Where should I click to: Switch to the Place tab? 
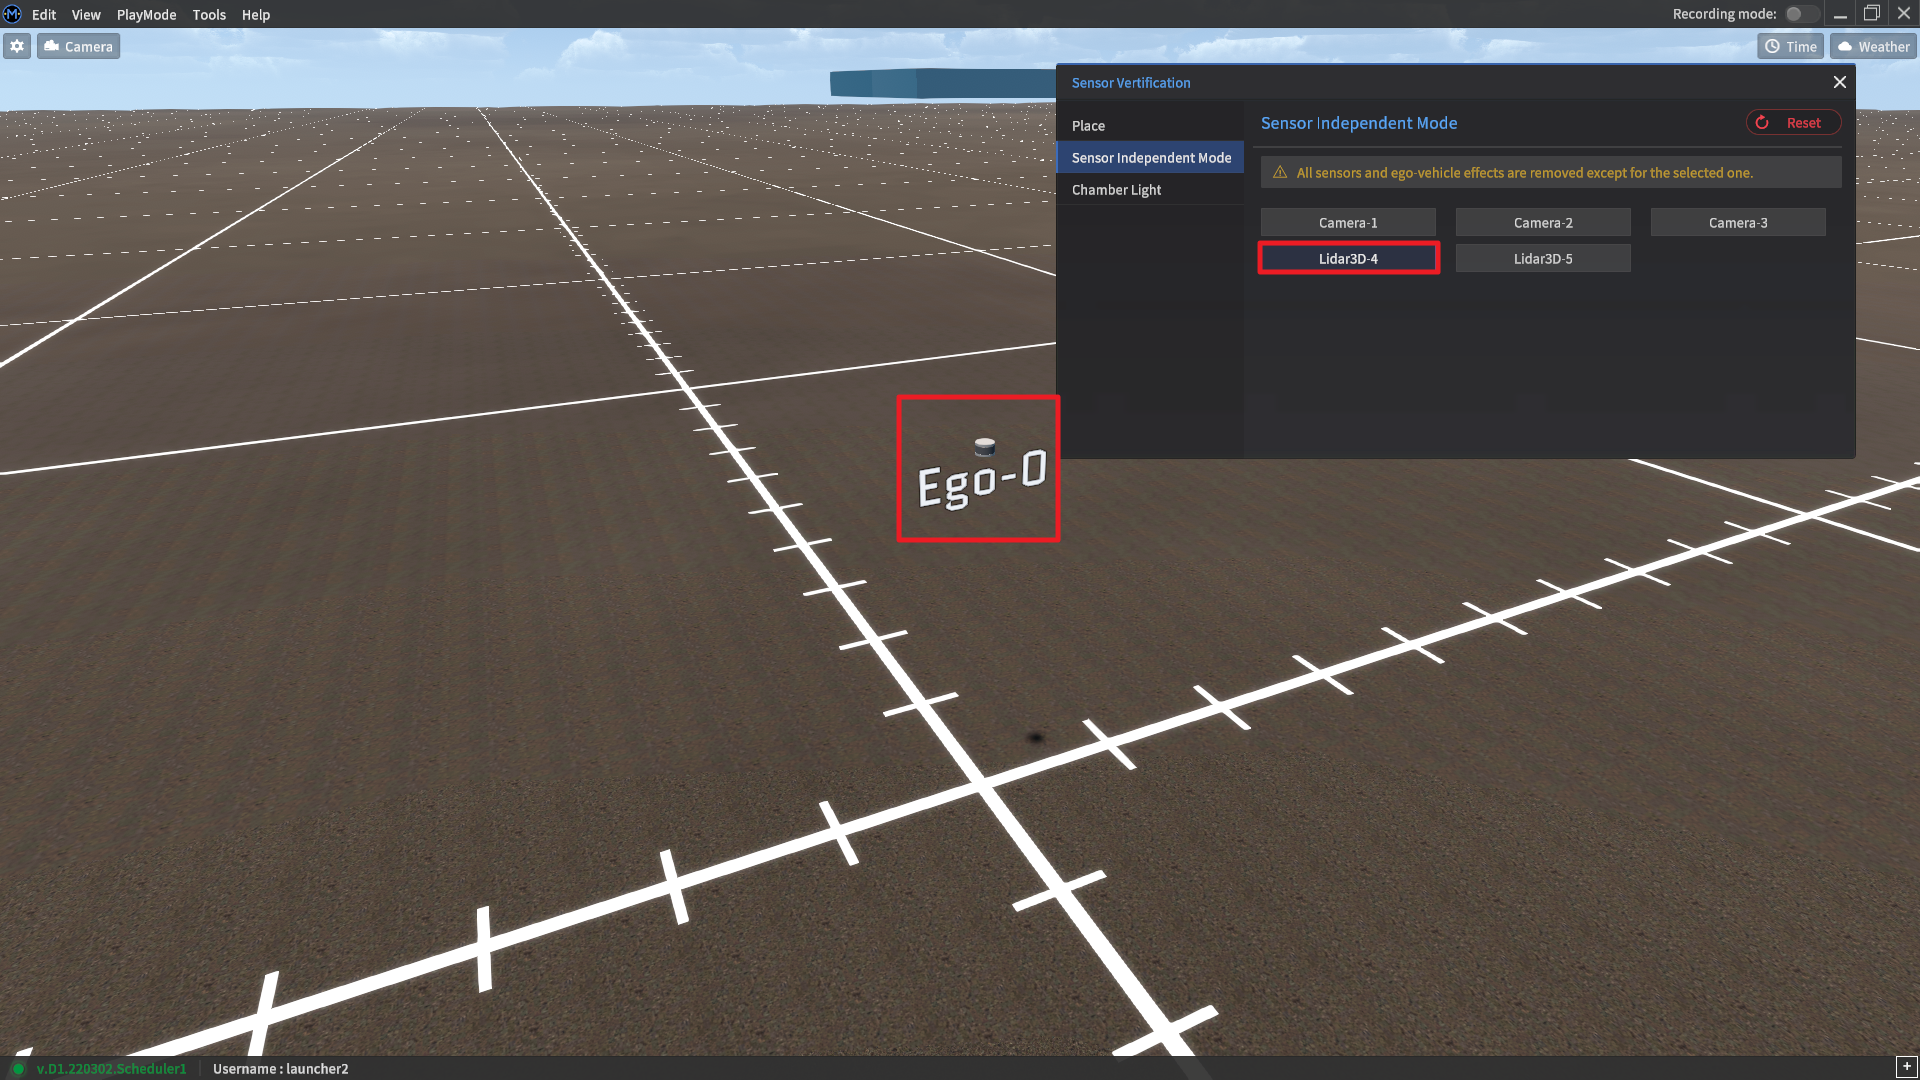tap(1088, 125)
